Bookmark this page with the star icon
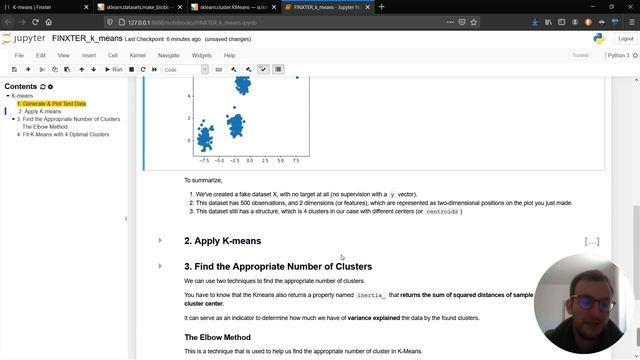 coord(473,22)
